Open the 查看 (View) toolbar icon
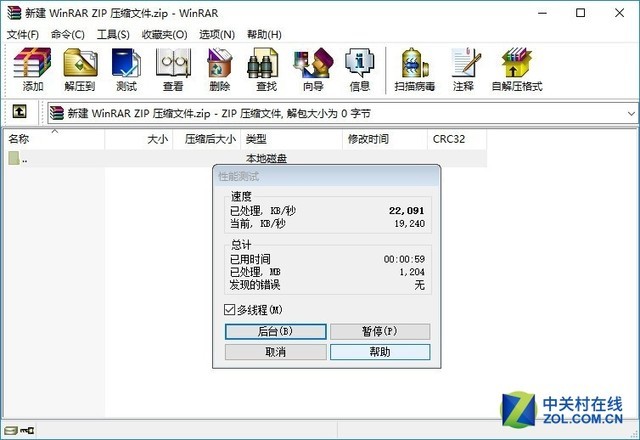This screenshot has width=640, height=440. click(x=173, y=69)
